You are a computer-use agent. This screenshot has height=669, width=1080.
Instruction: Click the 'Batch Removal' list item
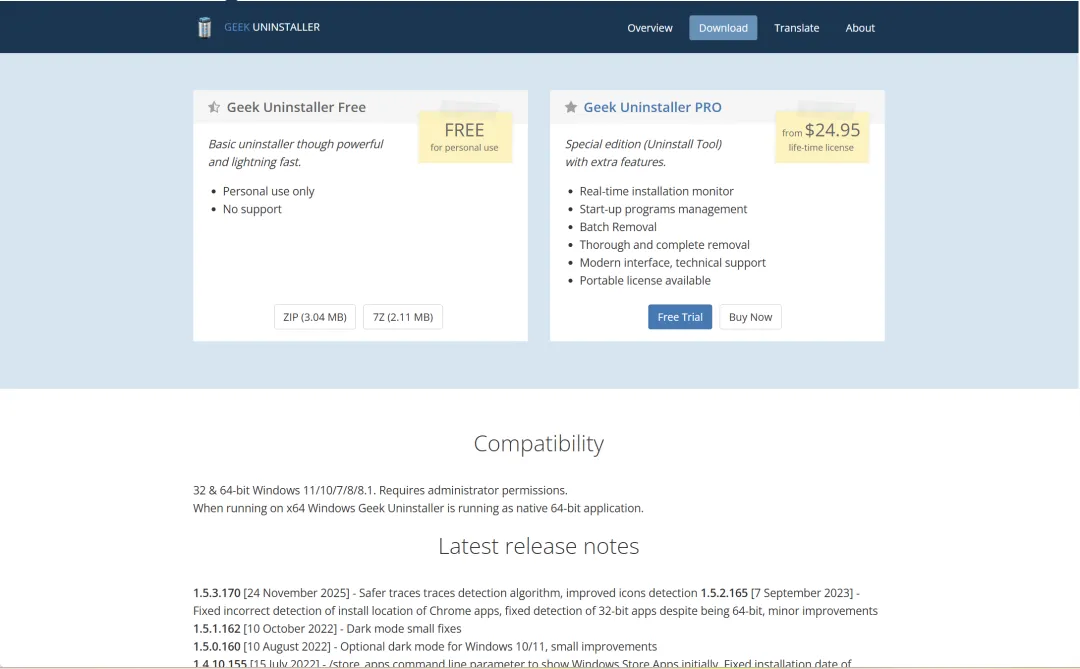pos(618,227)
